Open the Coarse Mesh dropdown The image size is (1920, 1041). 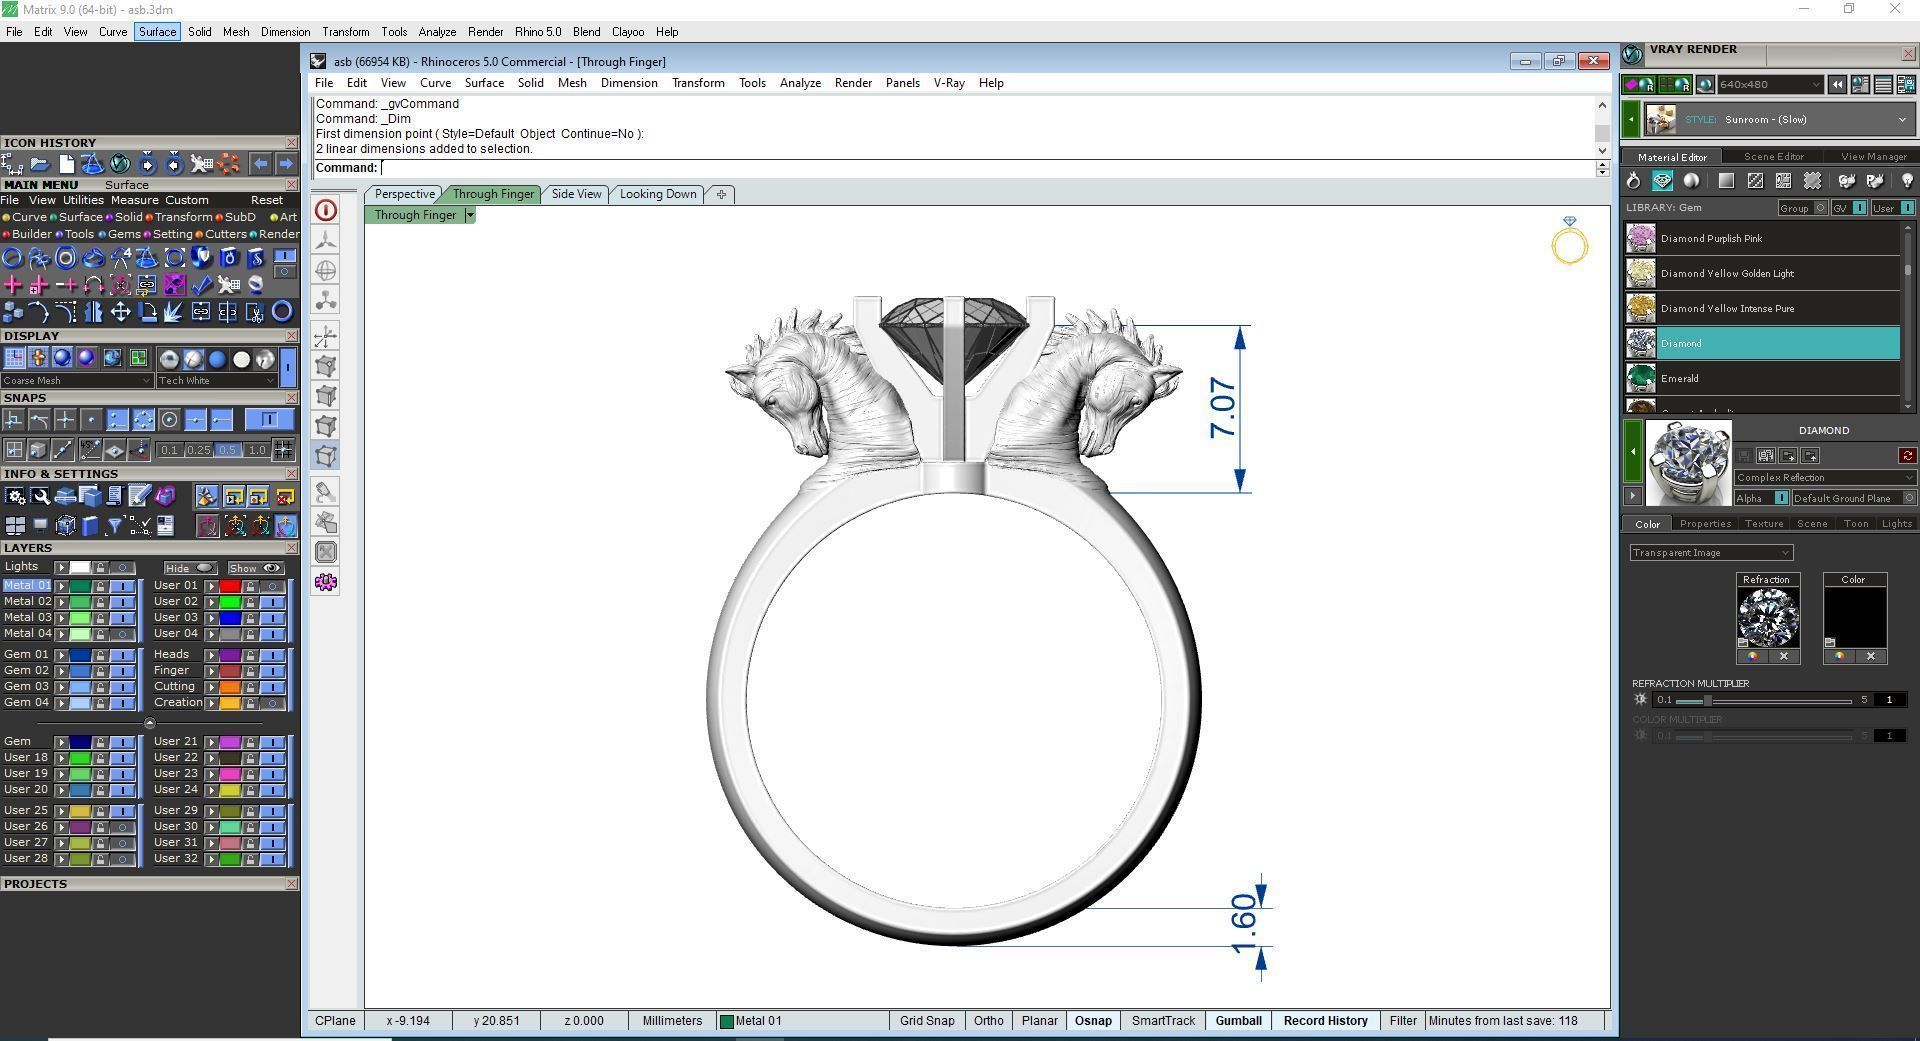(77, 381)
